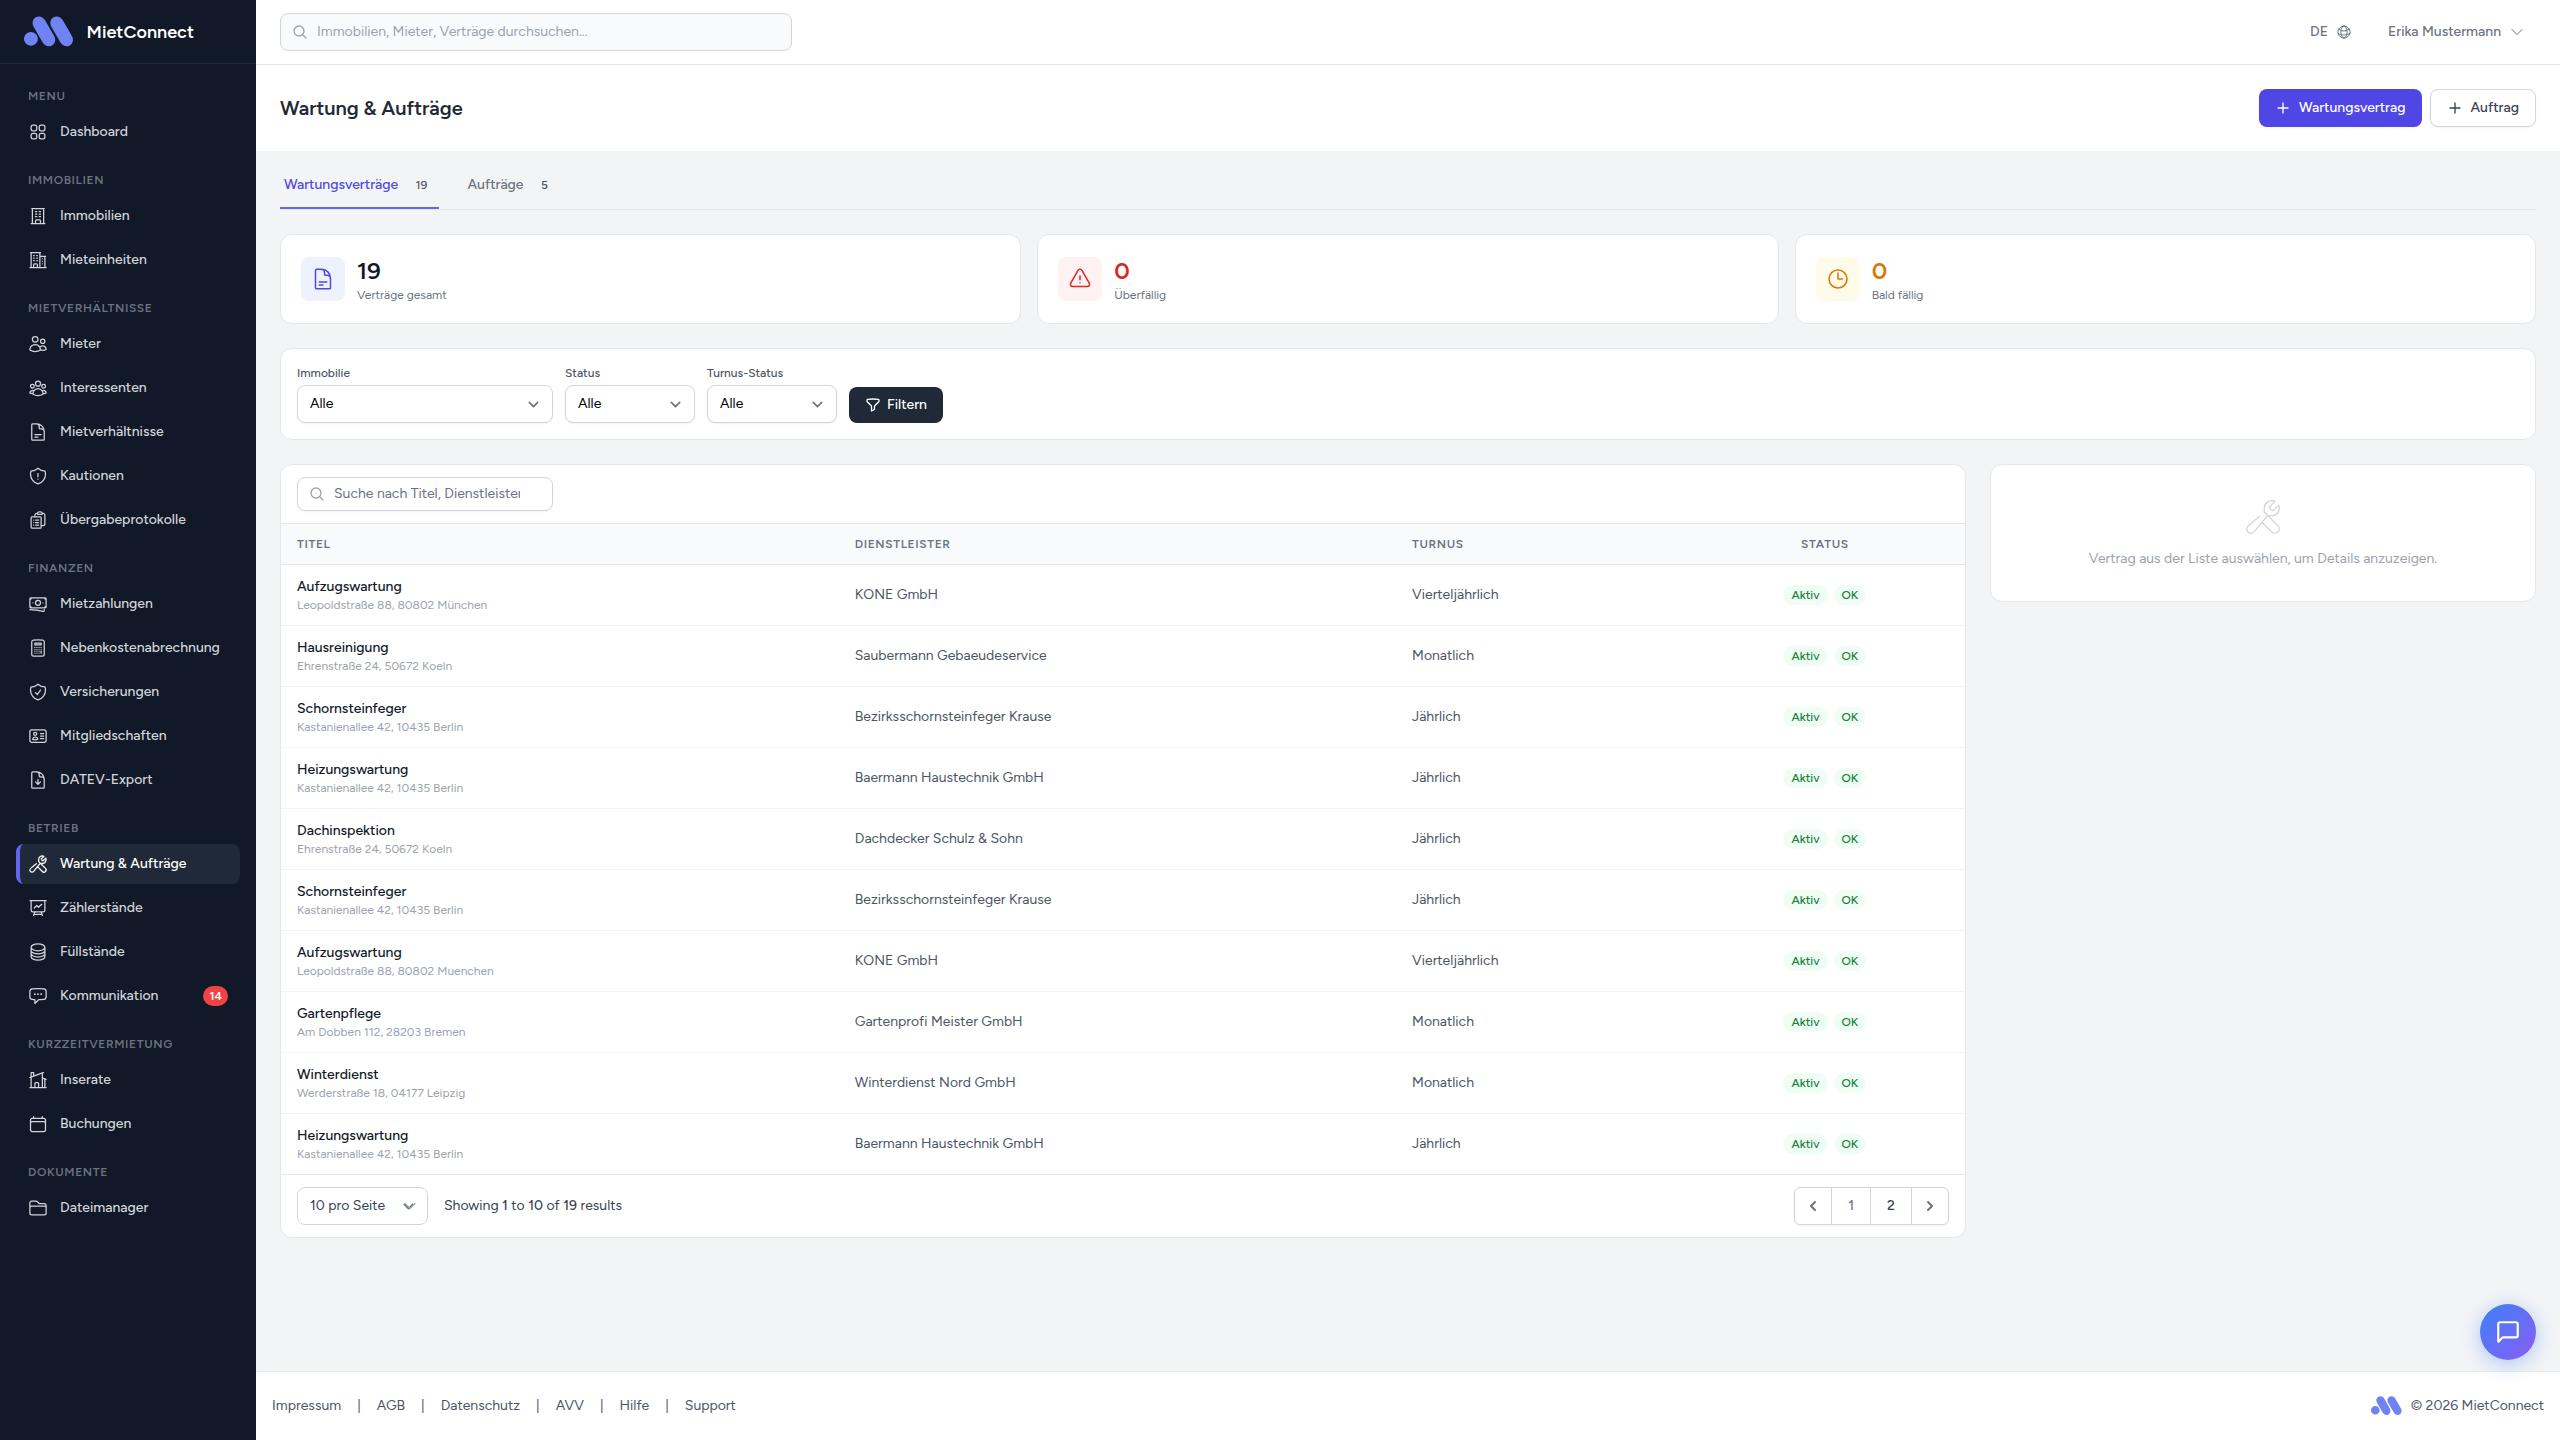Click the Bald fällig clock icon
Viewport: 2560px width, 1440px height.
(x=1837, y=279)
